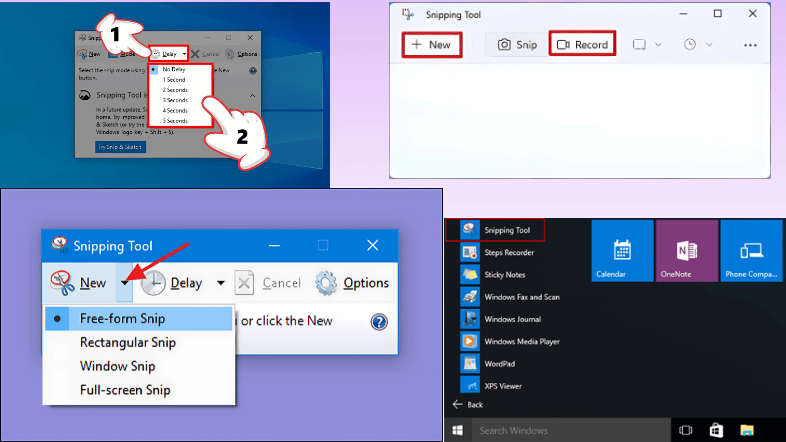Go Back in the Start menu app list
The image size is (786, 442).
468,404
